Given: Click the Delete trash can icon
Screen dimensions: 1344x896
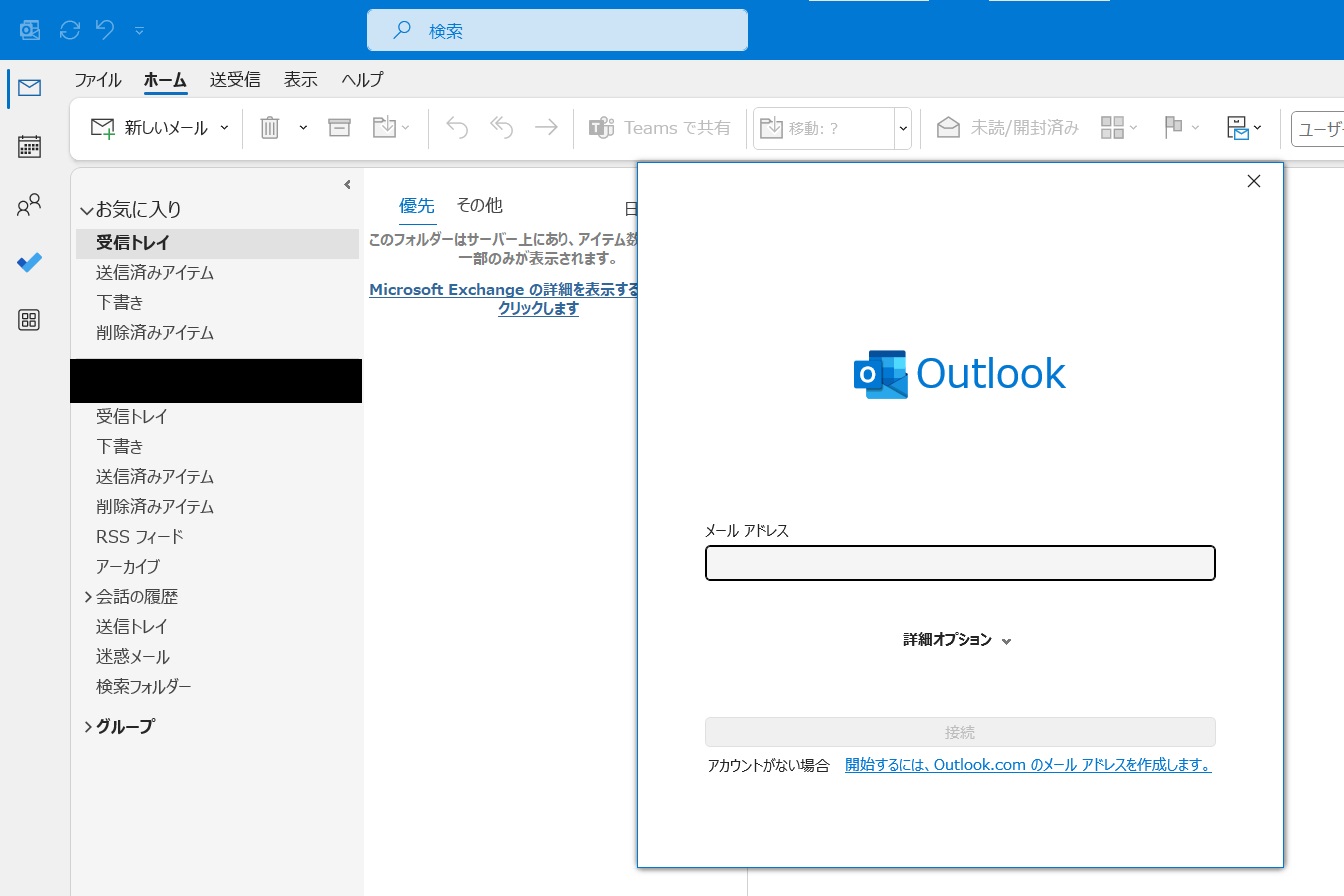Looking at the screenshot, I should tap(269, 128).
